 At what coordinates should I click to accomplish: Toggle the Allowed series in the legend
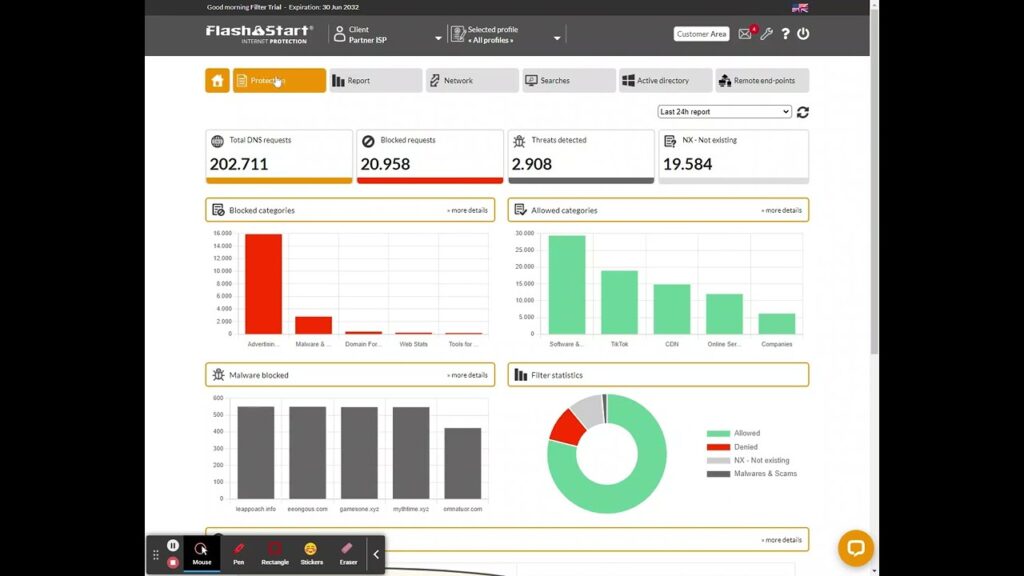click(x=733, y=433)
